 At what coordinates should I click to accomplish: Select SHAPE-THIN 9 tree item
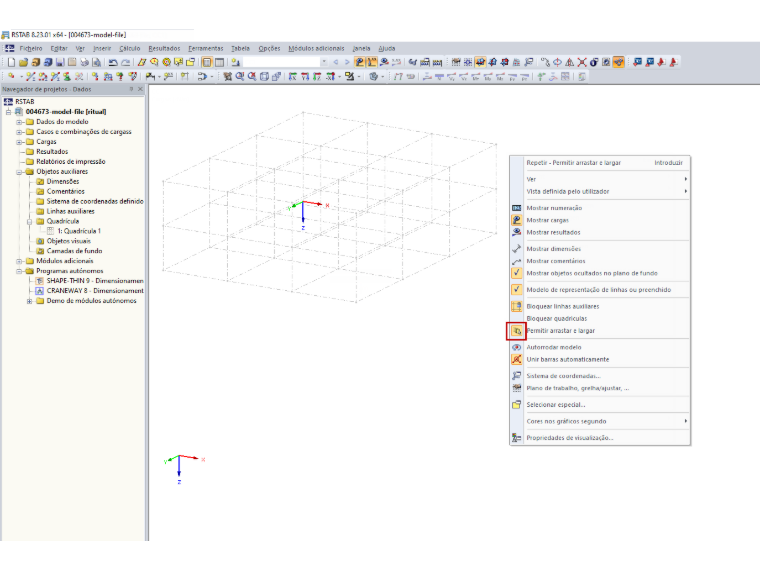(x=95, y=281)
